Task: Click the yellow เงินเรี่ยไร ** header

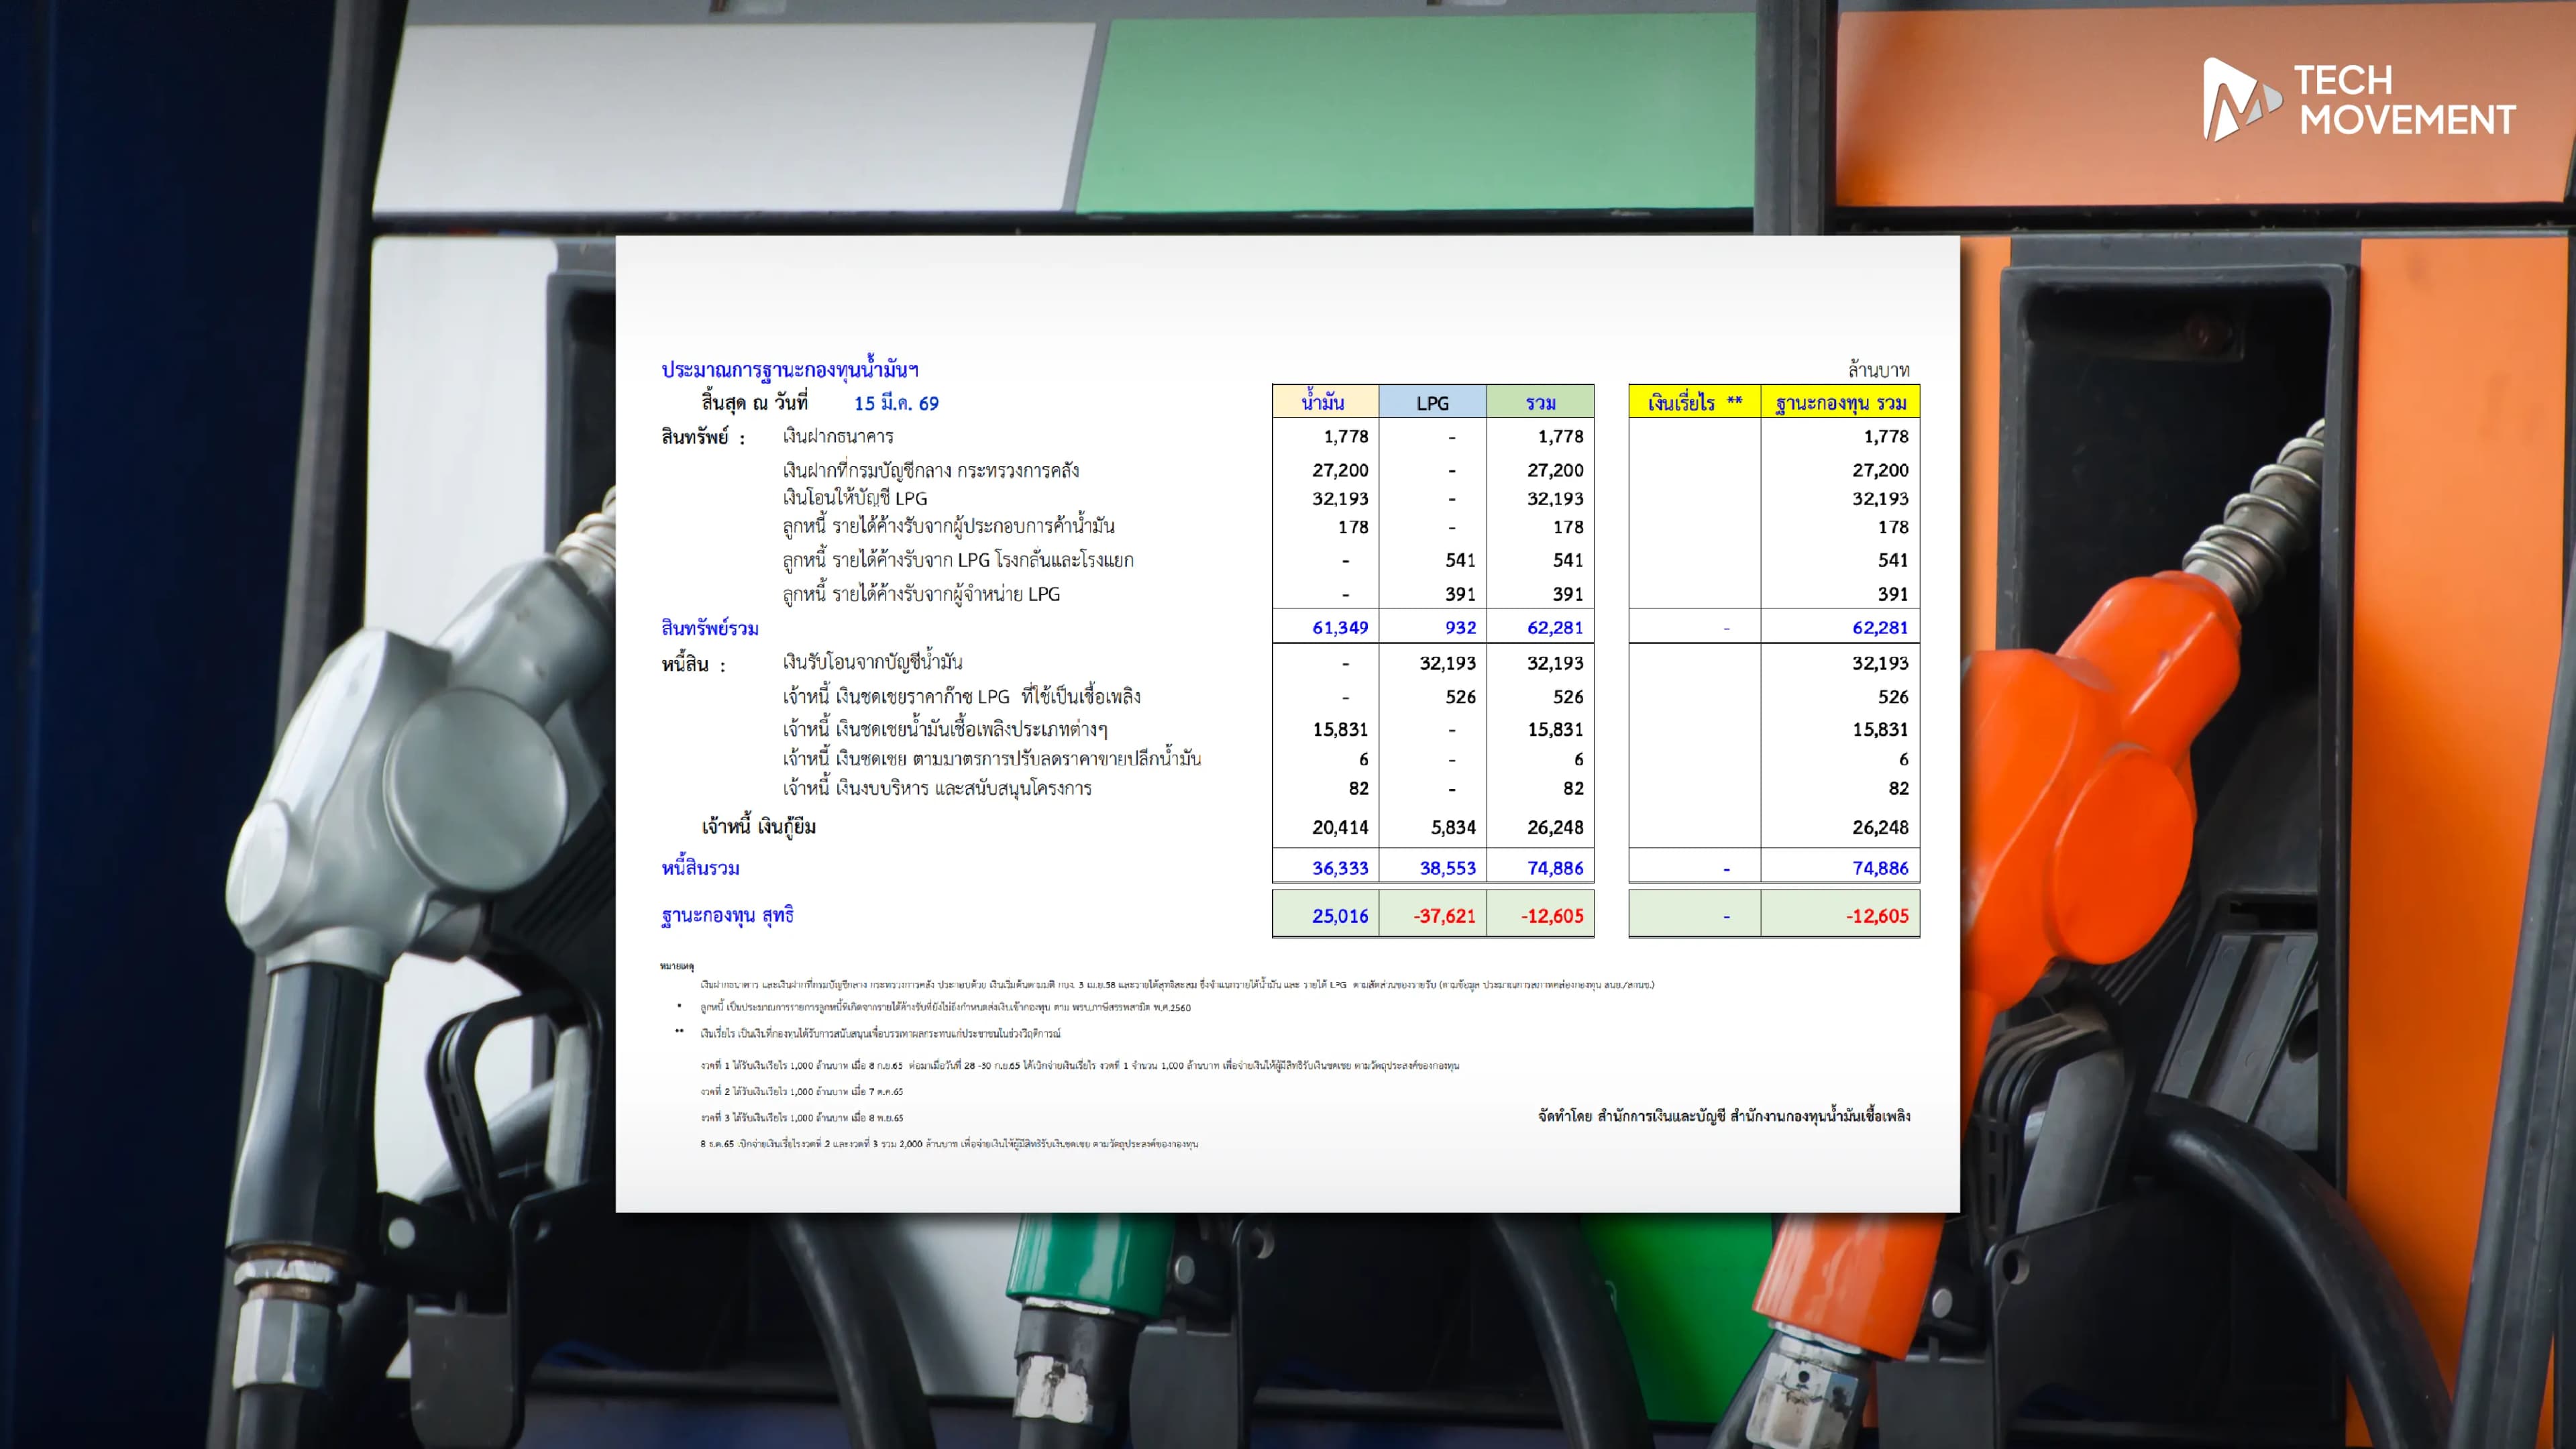Action: (1694, 402)
